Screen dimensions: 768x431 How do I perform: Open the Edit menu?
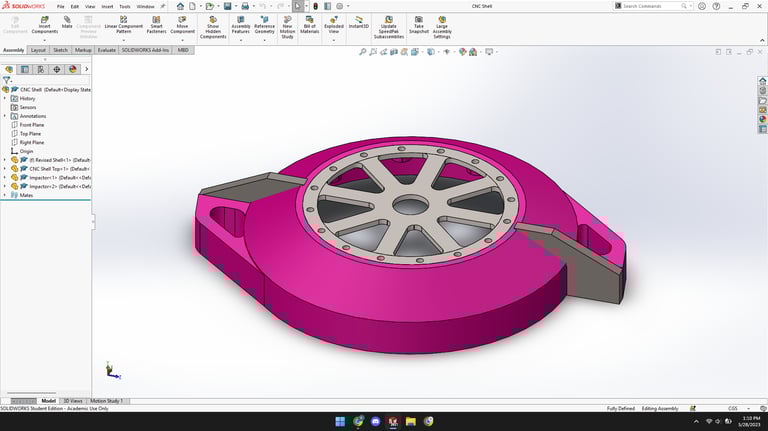coord(74,7)
